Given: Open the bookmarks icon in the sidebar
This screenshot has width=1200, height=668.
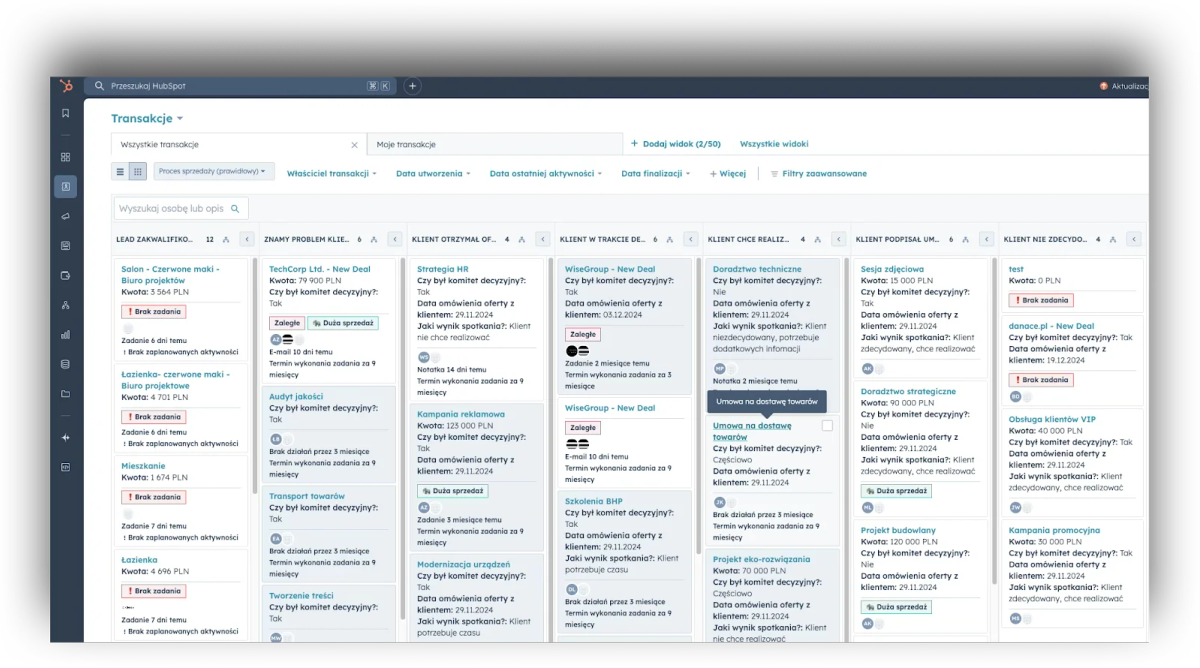Looking at the screenshot, I should pyautogui.click(x=66, y=113).
